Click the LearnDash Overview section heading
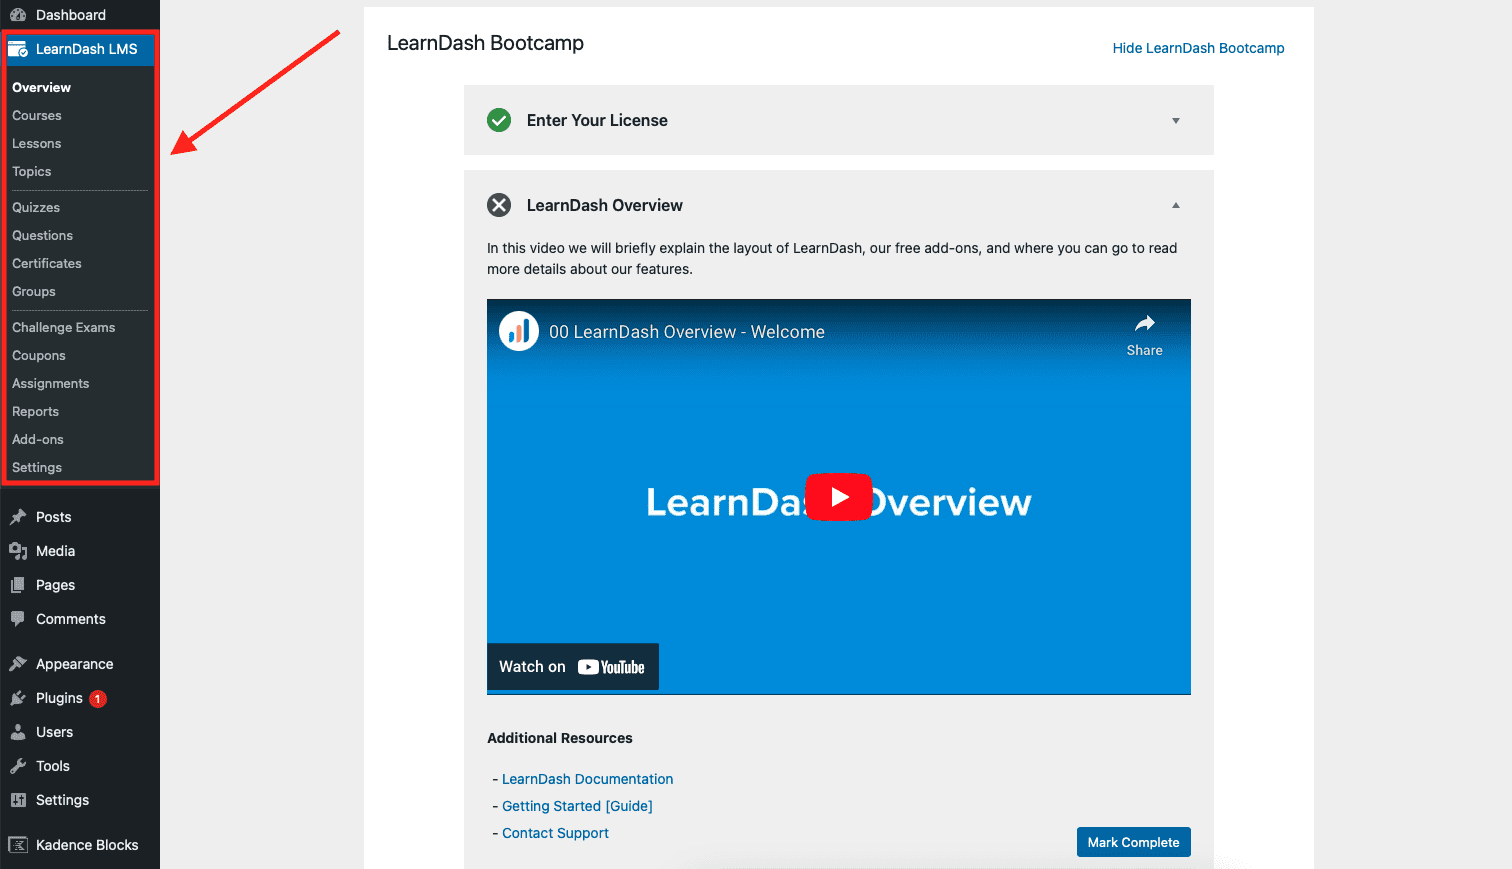1512x869 pixels. pyautogui.click(x=605, y=205)
